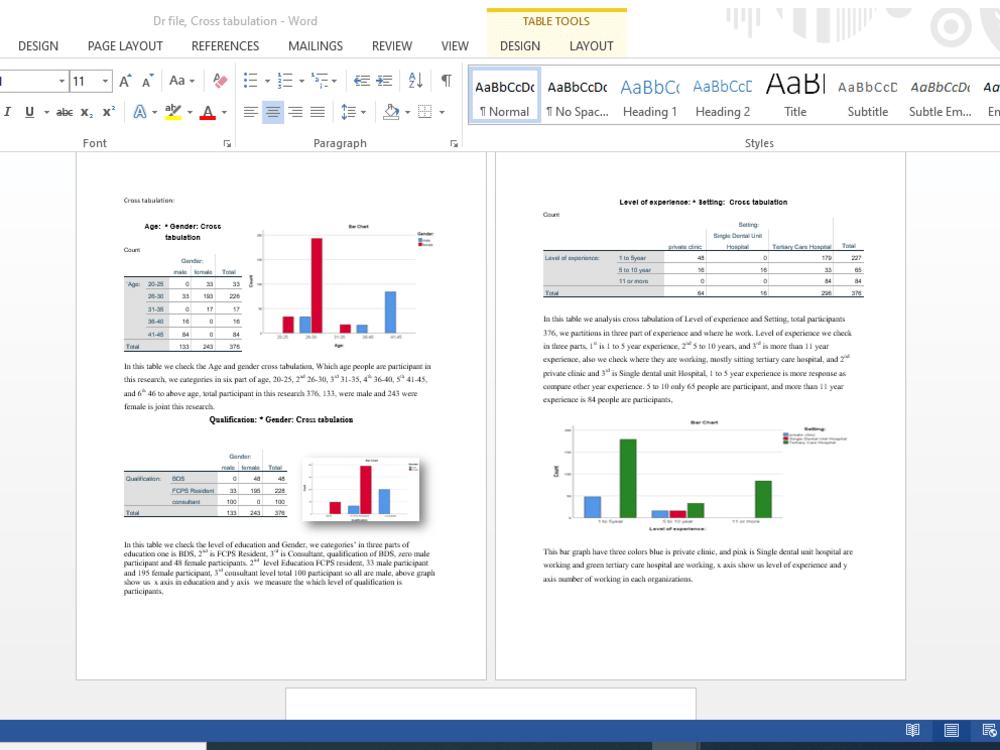Open the References tab
1000x750 pixels.
click(225, 46)
